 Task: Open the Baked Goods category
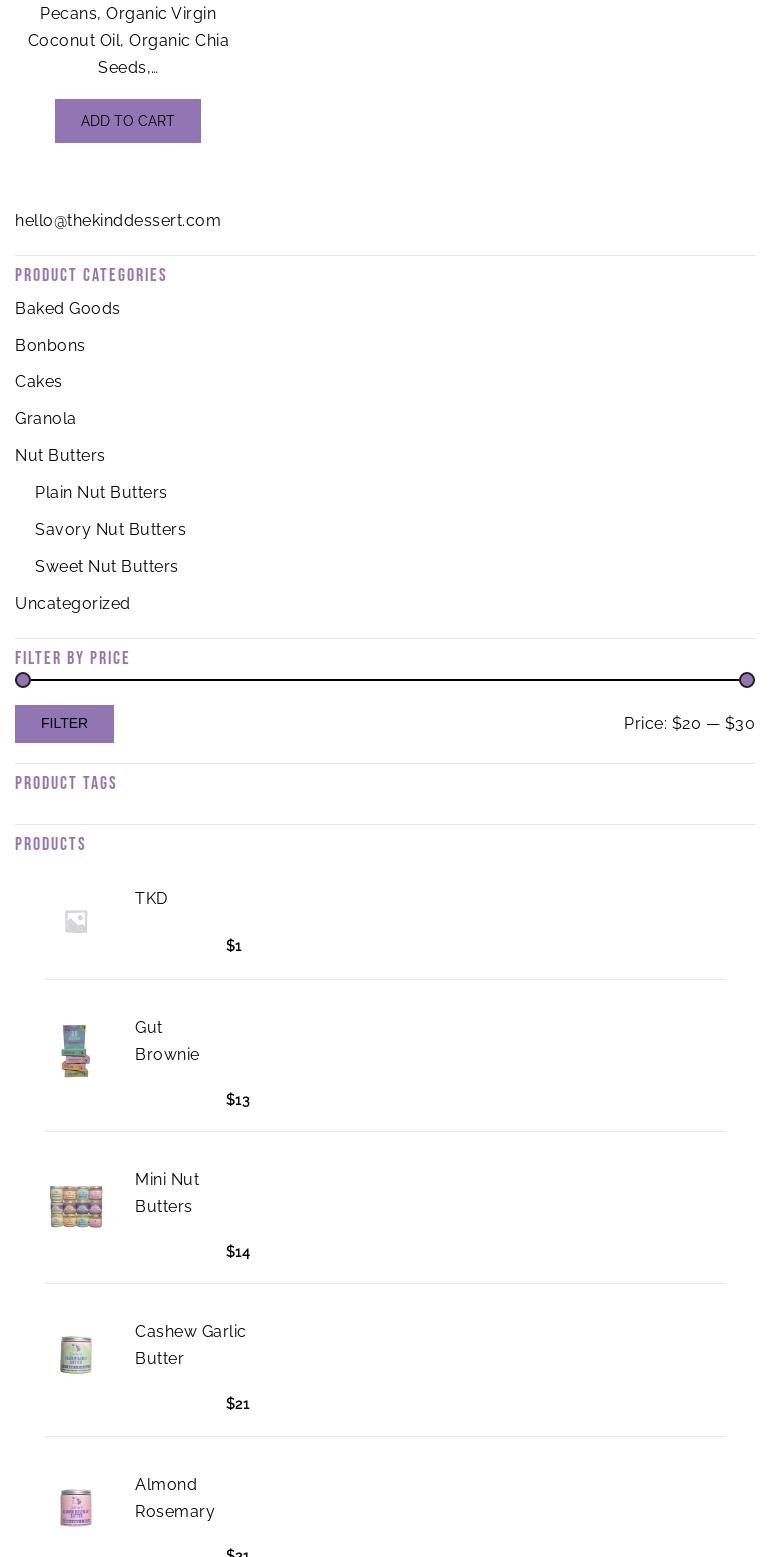click(x=67, y=308)
